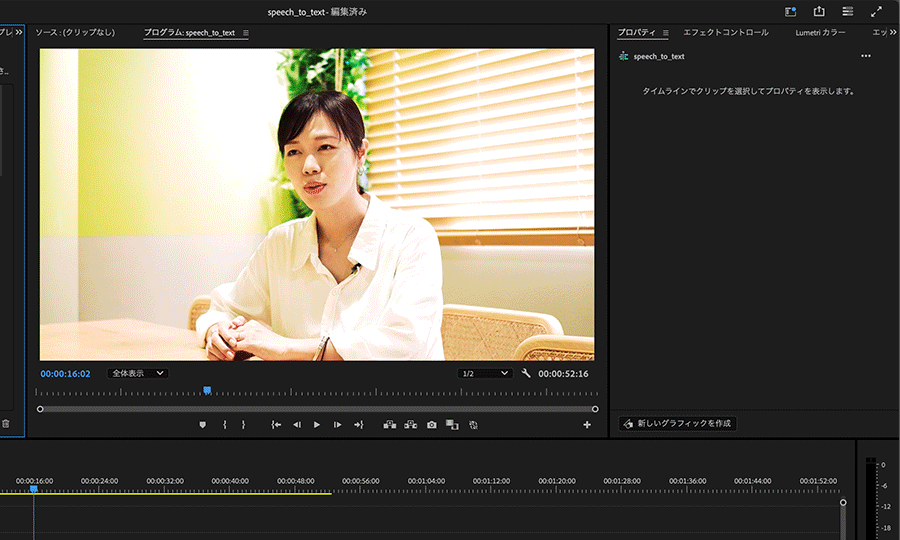Click timeline ruler at 00:01:36:00
The height and width of the screenshot is (540, 900).
688,481
